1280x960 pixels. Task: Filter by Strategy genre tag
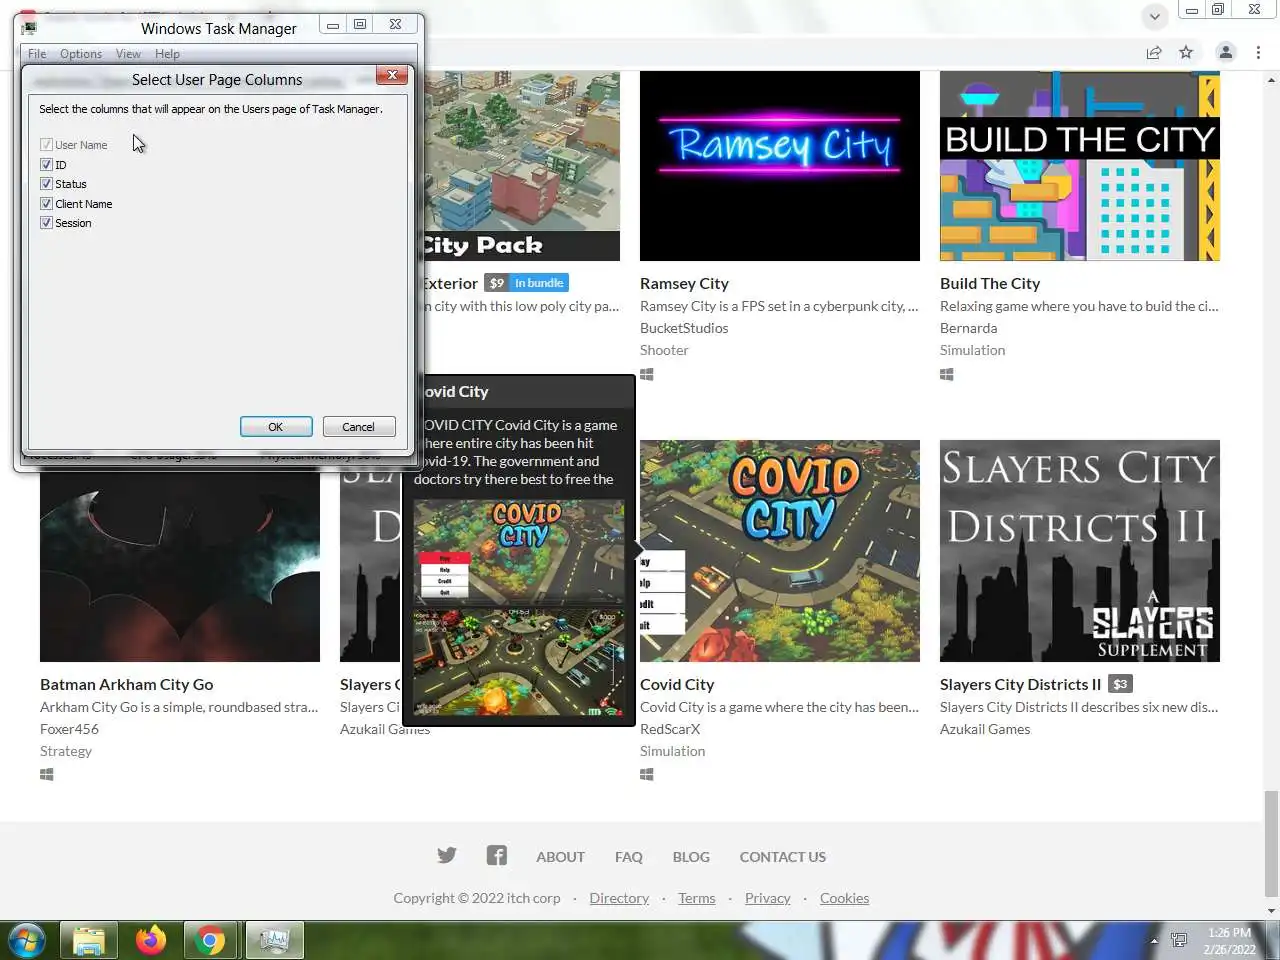pyautogui.click(x=66, y=751)
